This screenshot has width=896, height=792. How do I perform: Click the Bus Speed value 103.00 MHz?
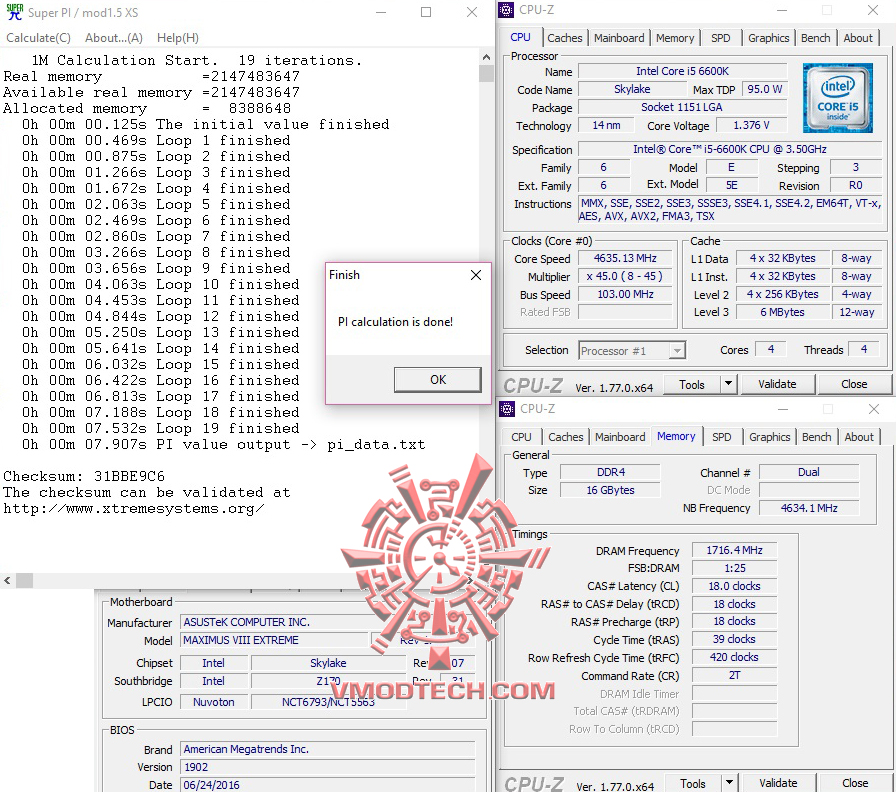625,294
